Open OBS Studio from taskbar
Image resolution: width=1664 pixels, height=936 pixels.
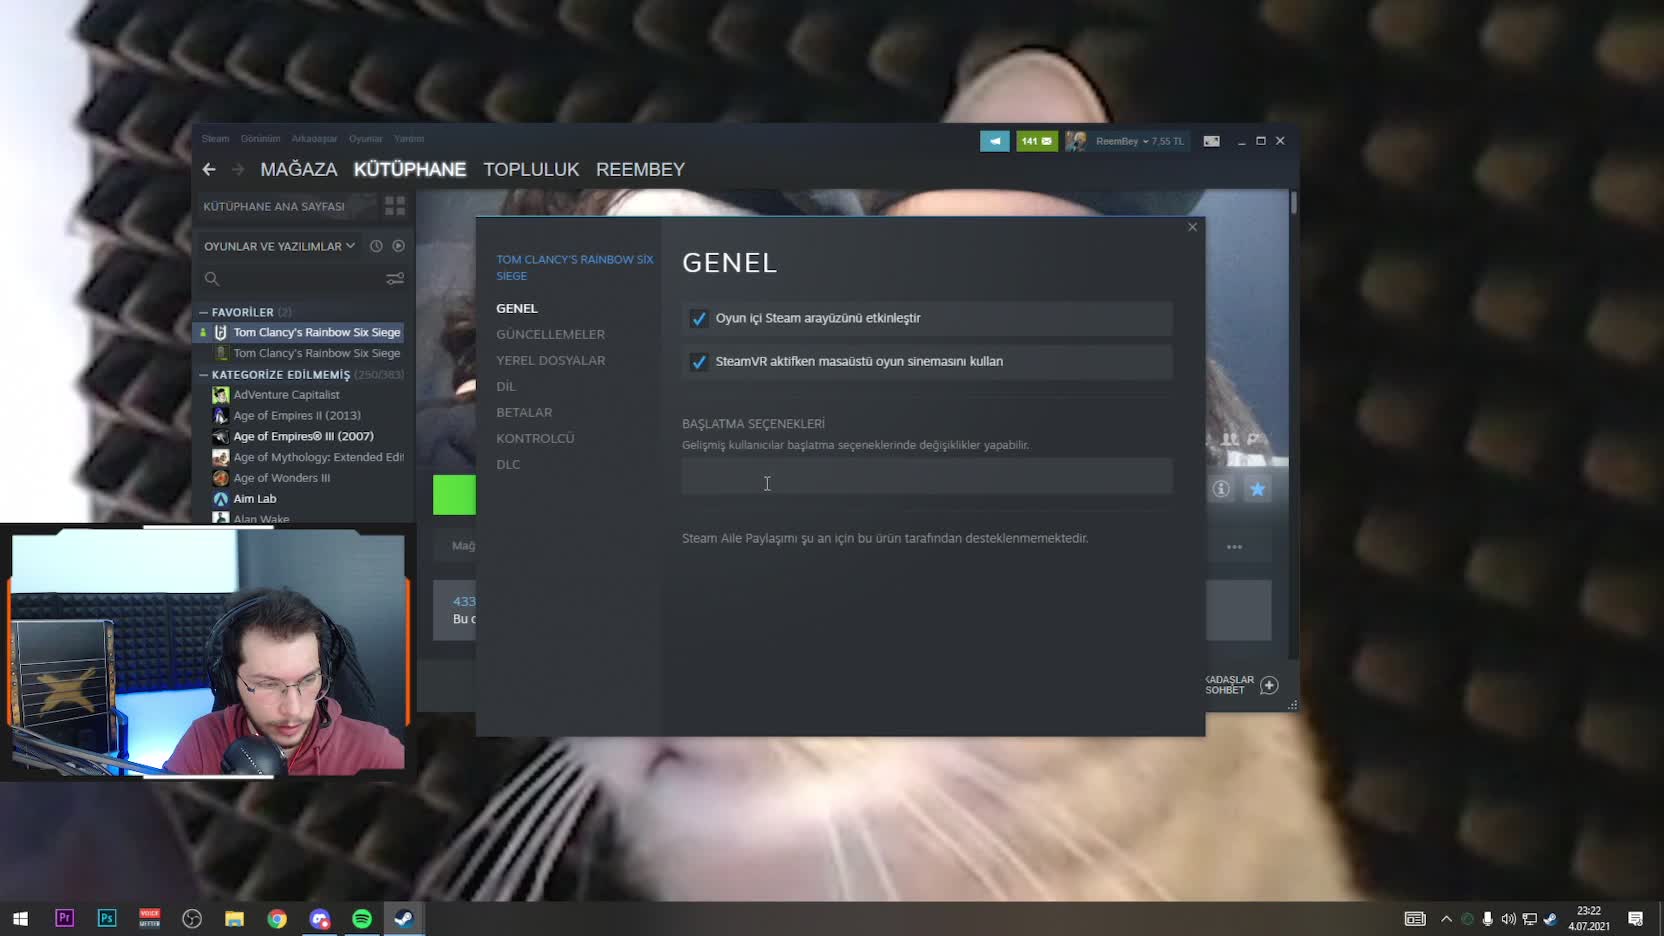(192, 918)
